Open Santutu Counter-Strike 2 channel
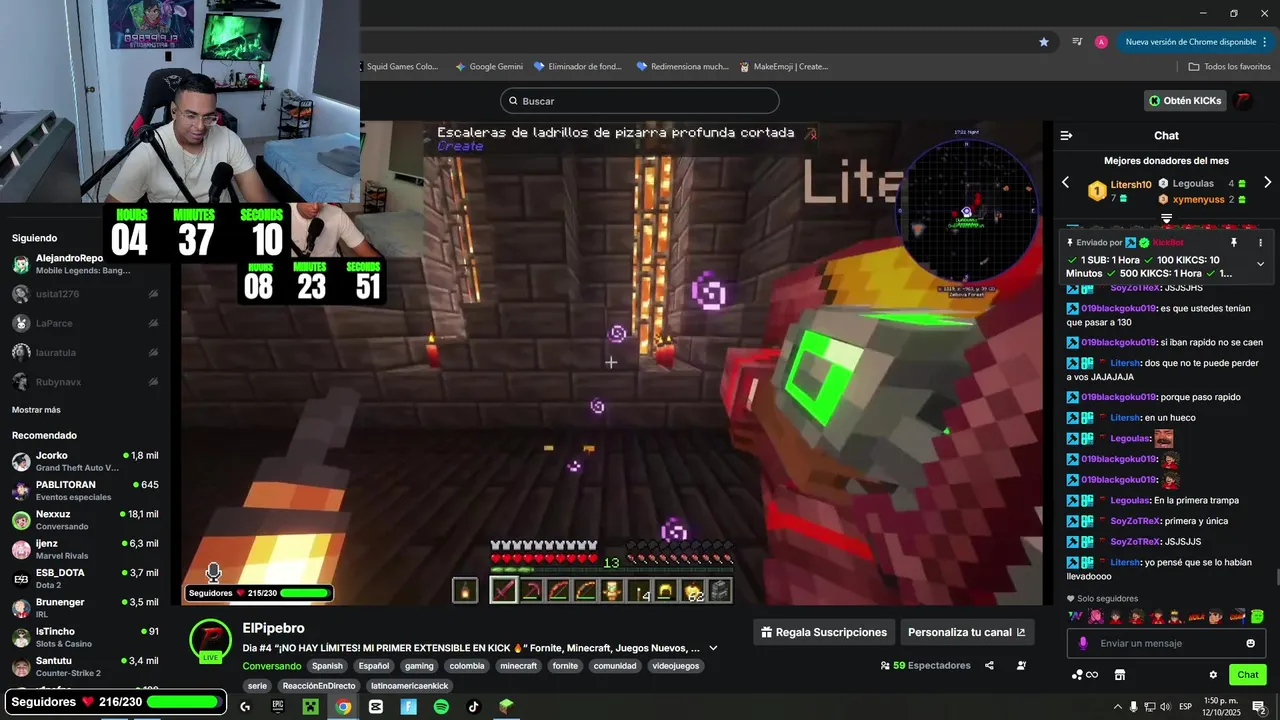1280x720 pixels. [85, 666]
